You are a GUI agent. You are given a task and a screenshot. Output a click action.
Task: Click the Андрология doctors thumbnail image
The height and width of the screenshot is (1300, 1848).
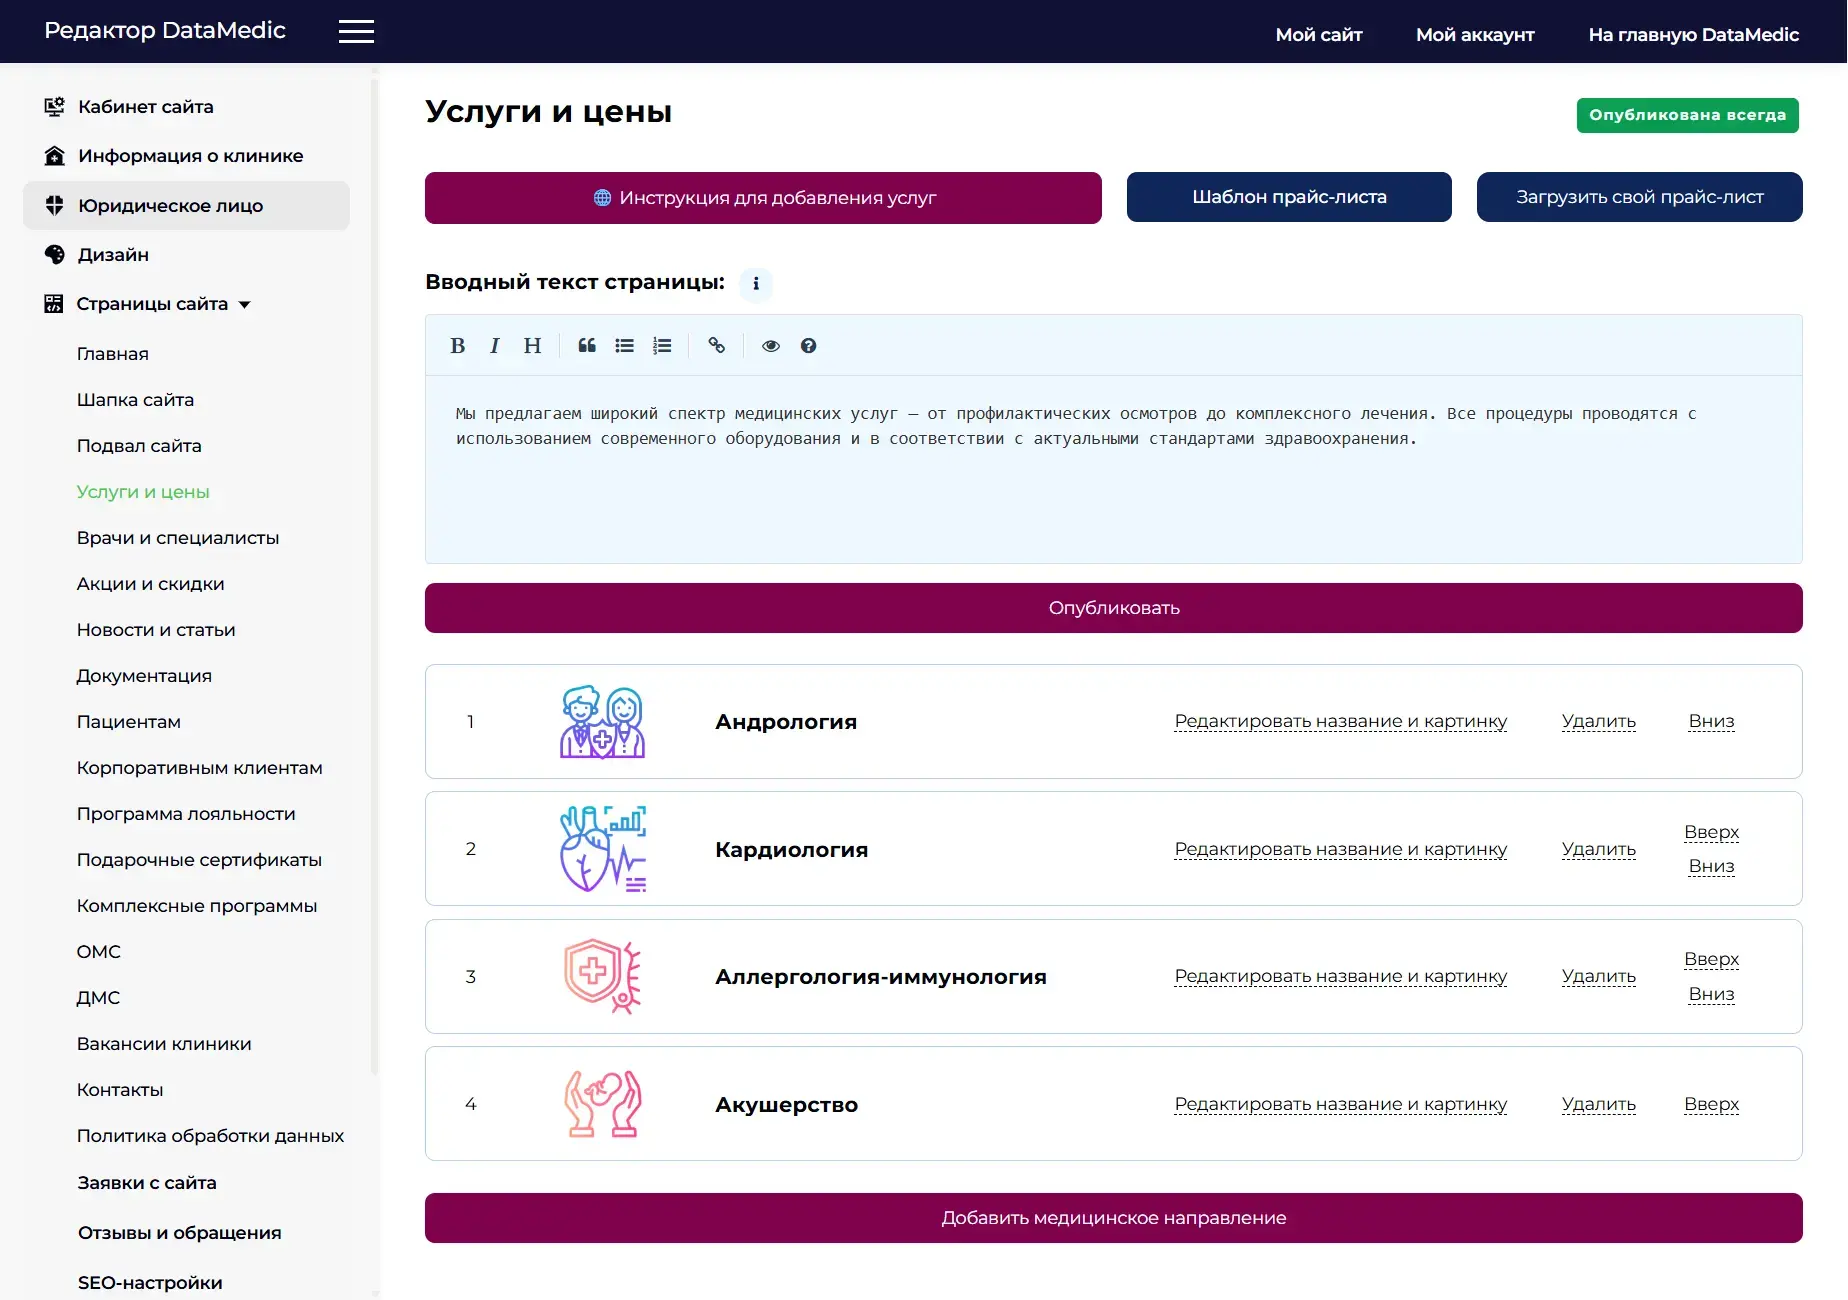coord(602,722)
